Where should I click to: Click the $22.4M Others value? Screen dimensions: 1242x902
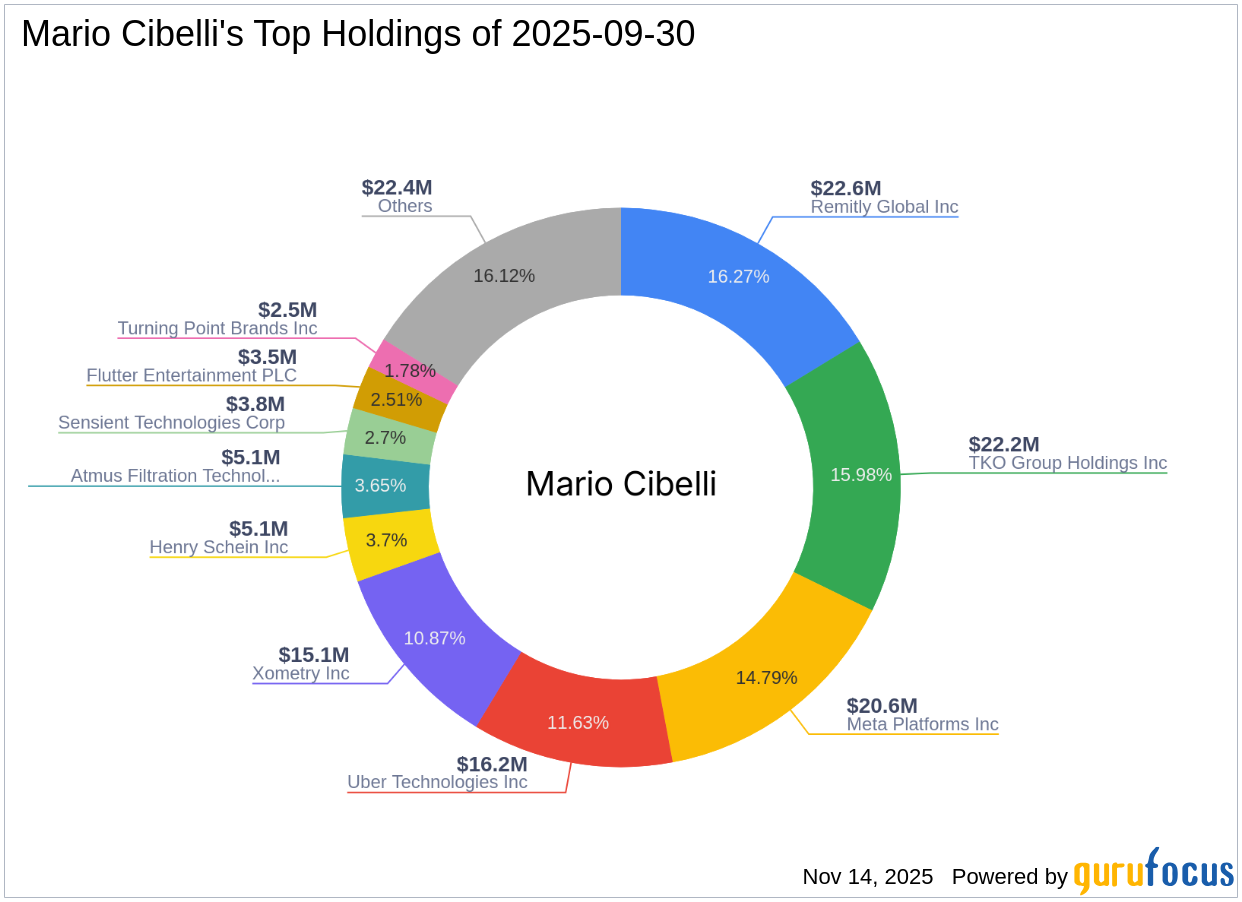pos(397,187)
